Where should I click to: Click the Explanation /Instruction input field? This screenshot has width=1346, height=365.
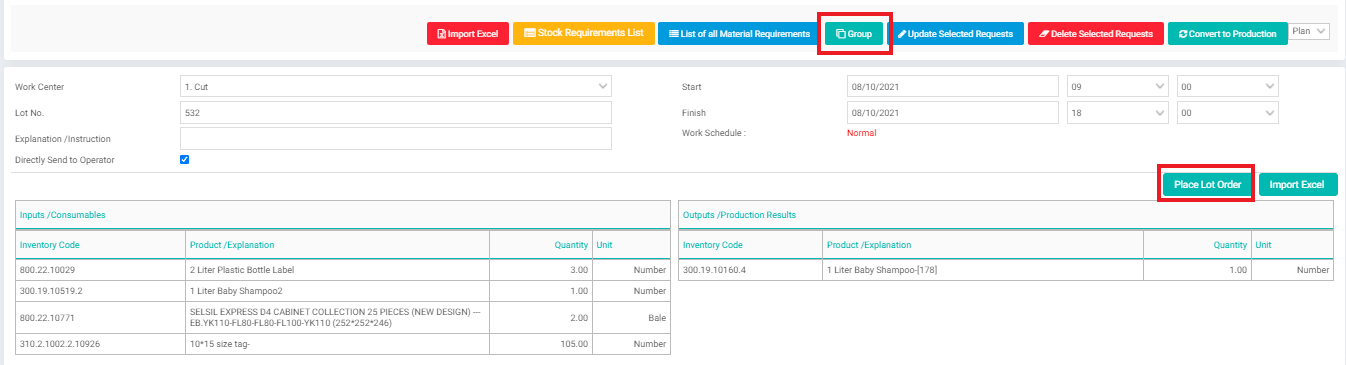click(x=396, y=138)
